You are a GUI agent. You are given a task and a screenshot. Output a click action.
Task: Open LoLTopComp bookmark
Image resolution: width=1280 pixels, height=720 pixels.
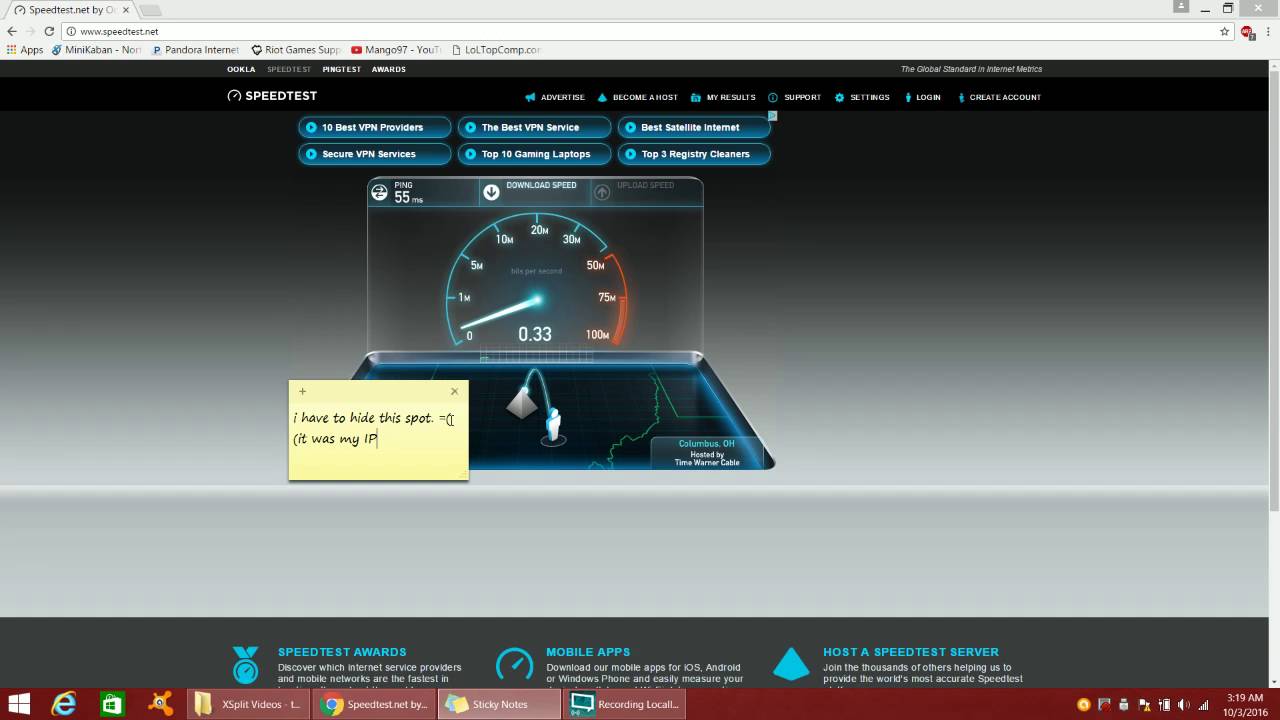(x=496, y=49)
